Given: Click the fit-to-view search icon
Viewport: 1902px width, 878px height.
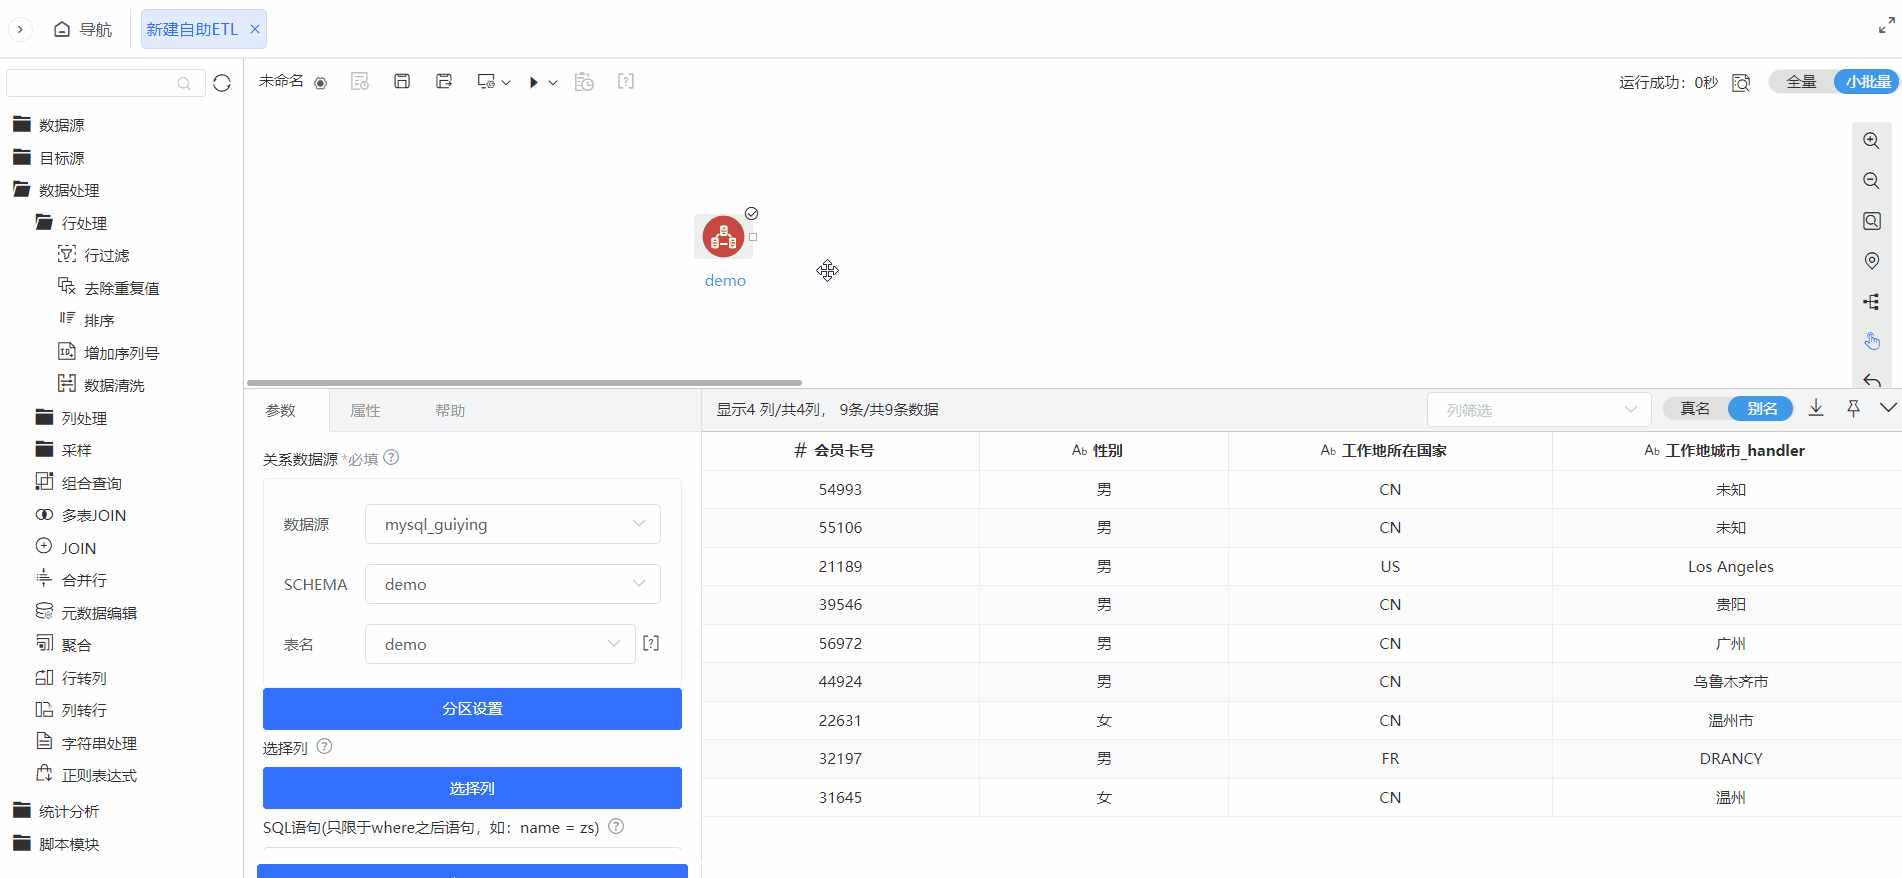Looking at the screenshot, I should click(1871, 222).
